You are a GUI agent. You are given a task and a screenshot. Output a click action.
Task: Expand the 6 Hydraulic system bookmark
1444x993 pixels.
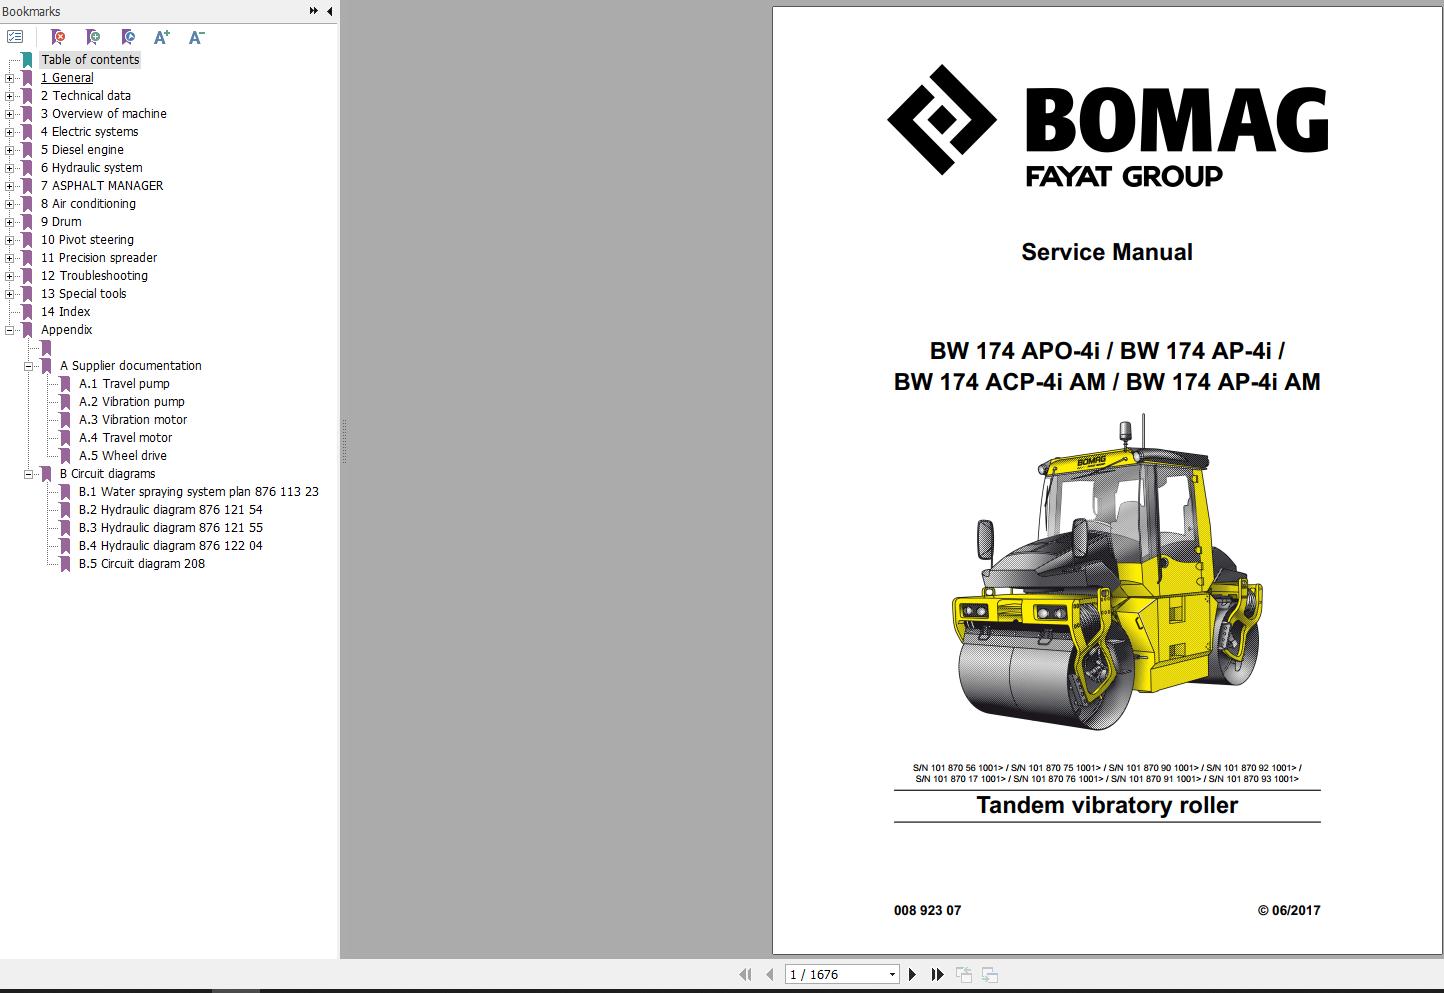click(x=10, y=168)
